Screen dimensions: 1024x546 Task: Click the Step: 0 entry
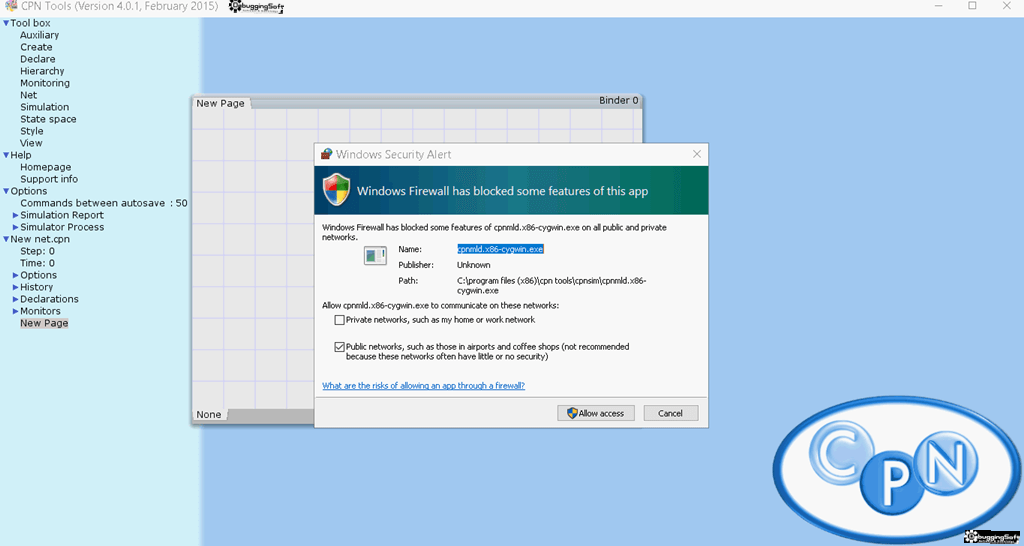point(37,251)
